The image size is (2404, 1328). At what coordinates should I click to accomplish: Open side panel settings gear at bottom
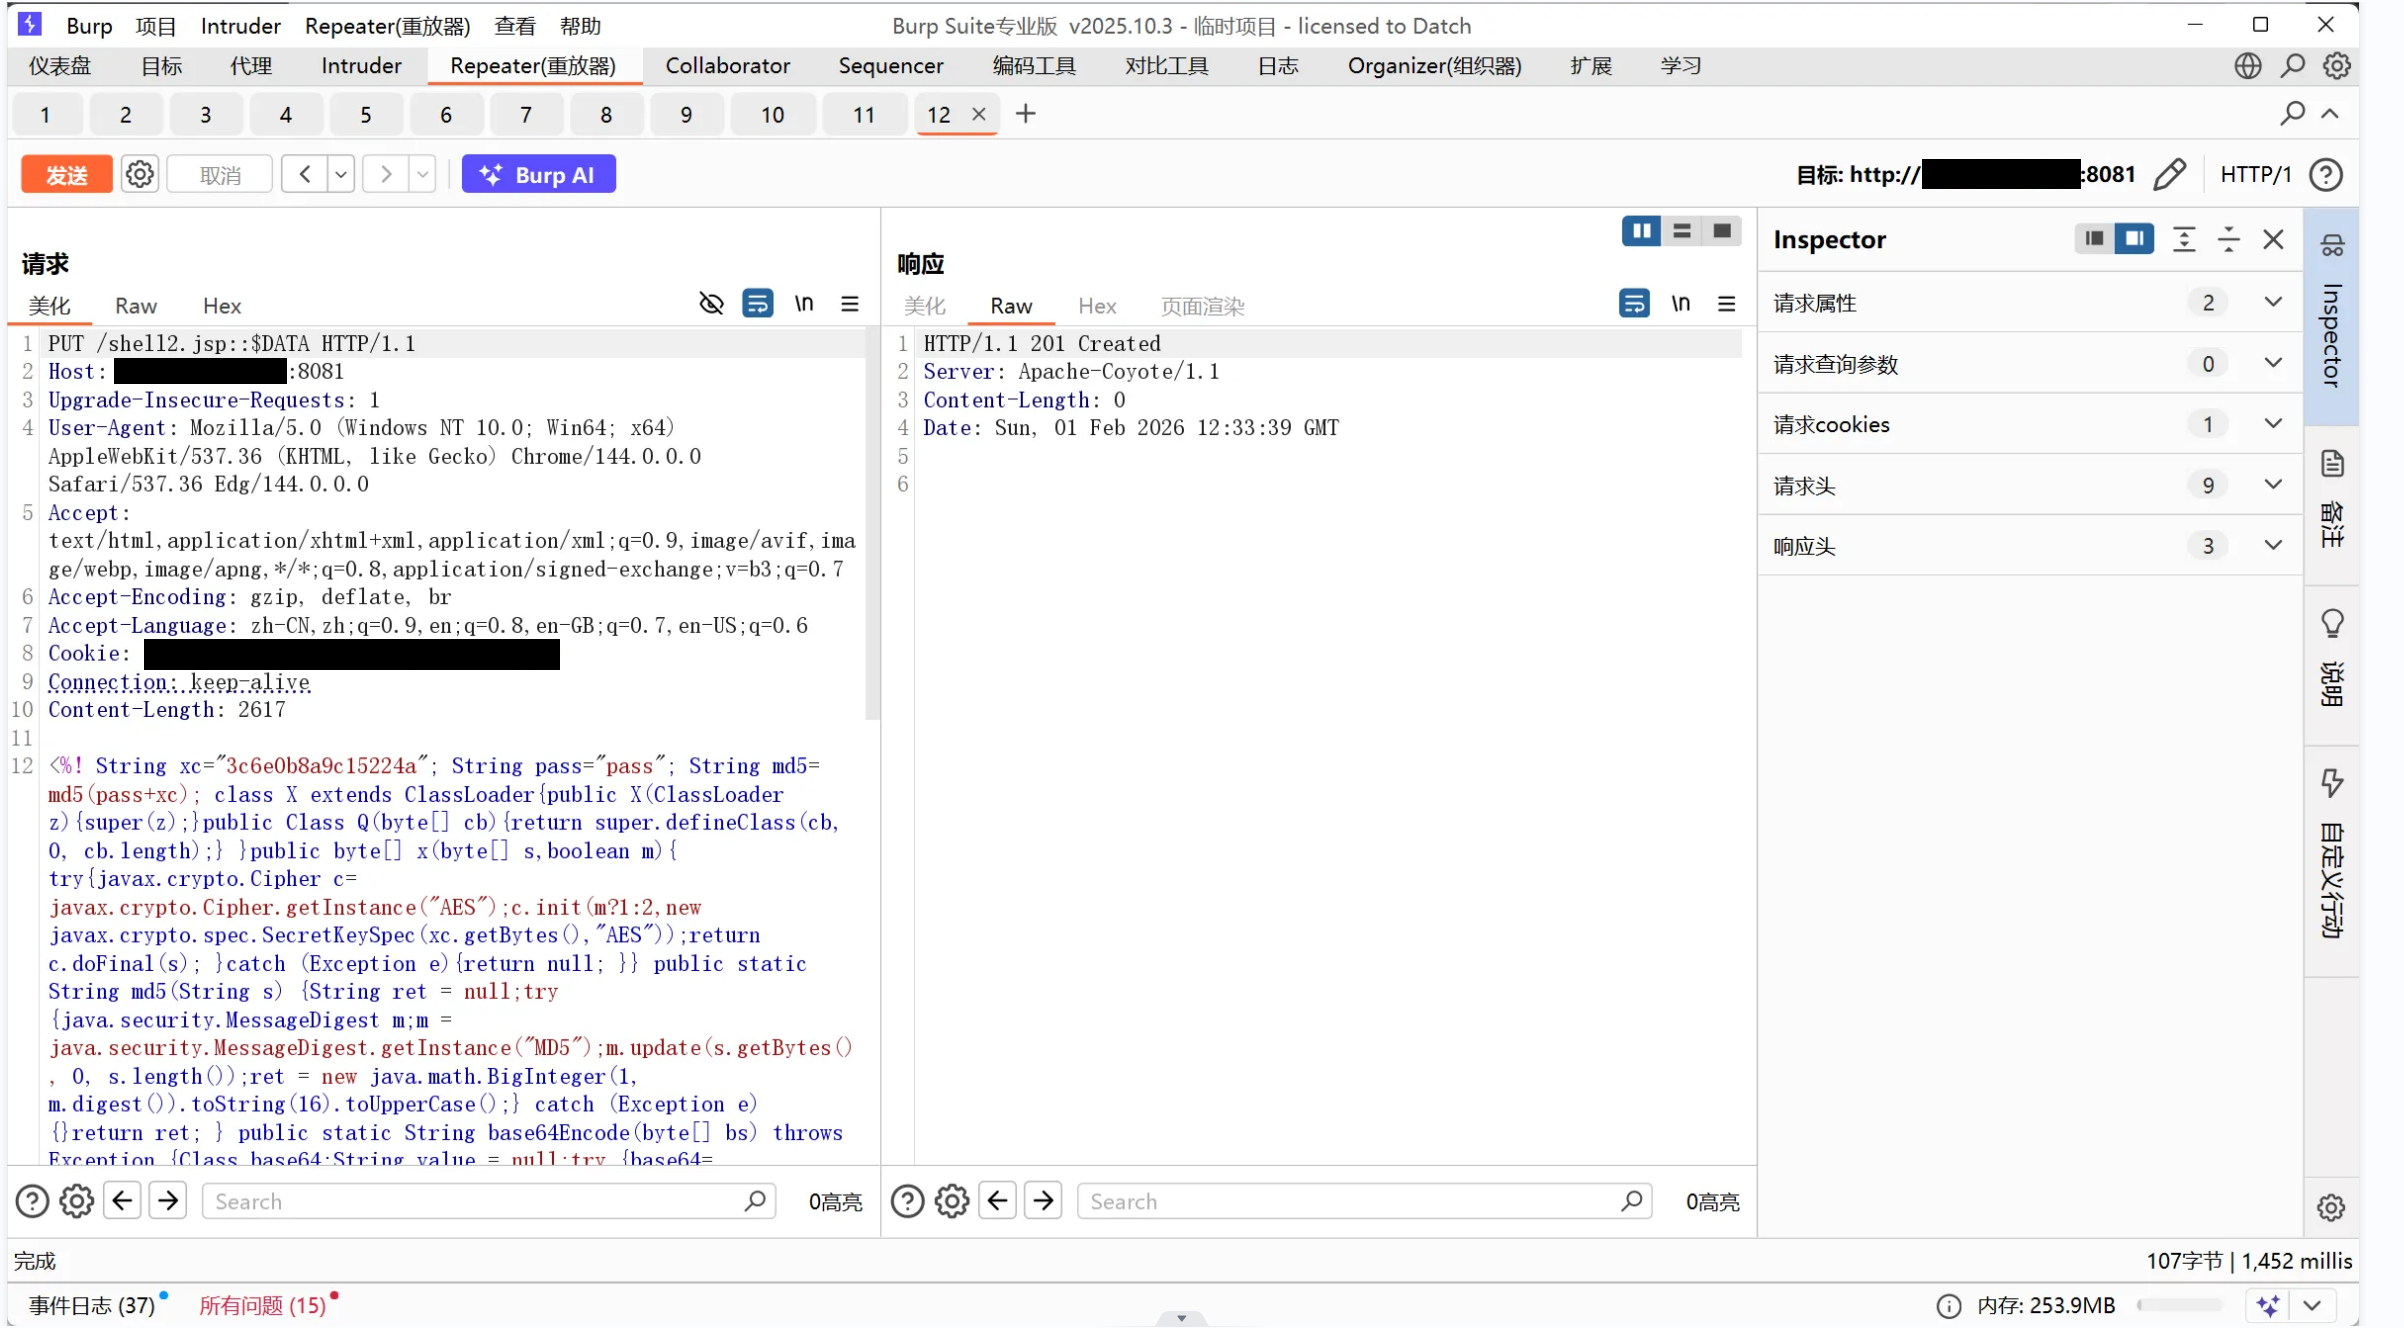2331,1207
